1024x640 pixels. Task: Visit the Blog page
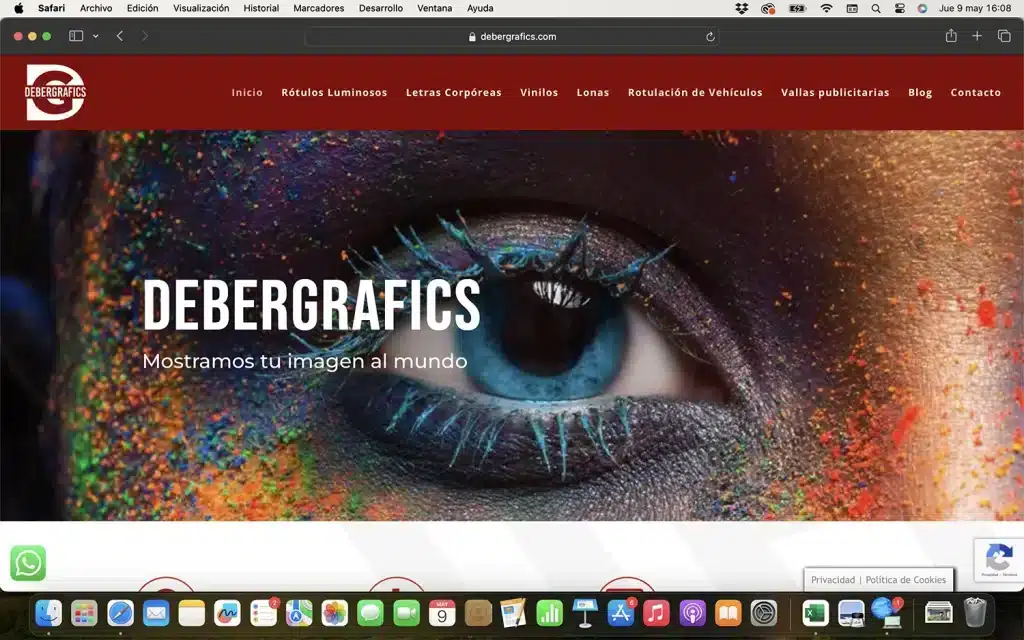(x=920, y=93)
